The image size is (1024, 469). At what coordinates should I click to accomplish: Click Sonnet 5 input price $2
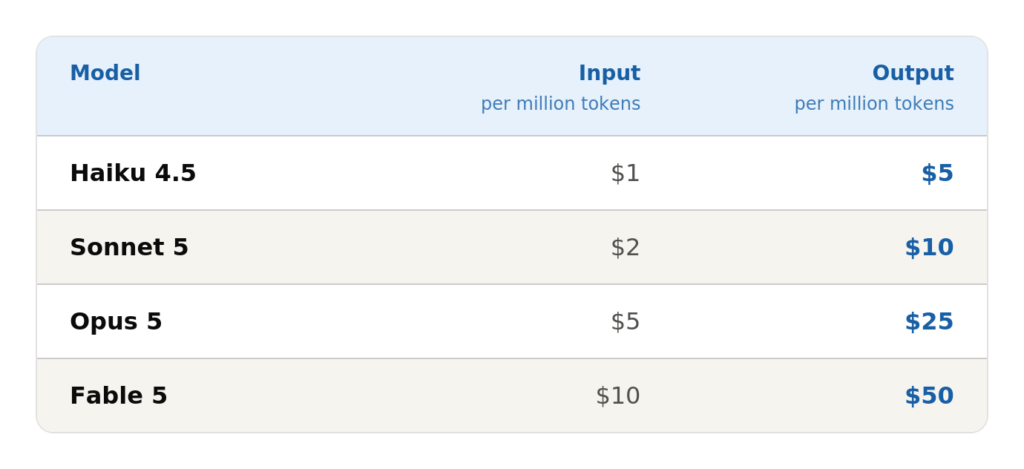pyautogui.click(x=625, y=248)
